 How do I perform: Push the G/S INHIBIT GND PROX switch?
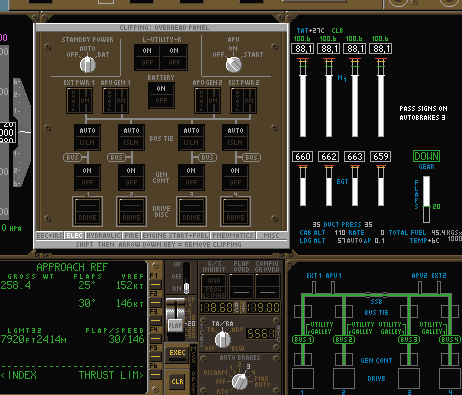(x=214, y=286)
